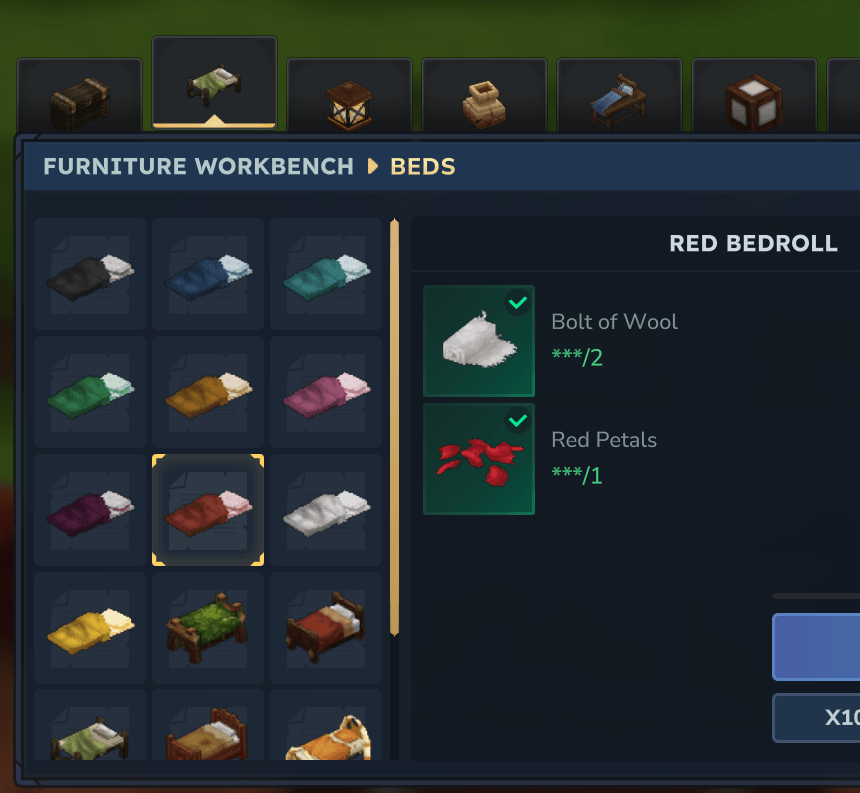Choose the mossy green wooden bed
Viewport: 860px width, 793px height.
click(x=208, y=628)
